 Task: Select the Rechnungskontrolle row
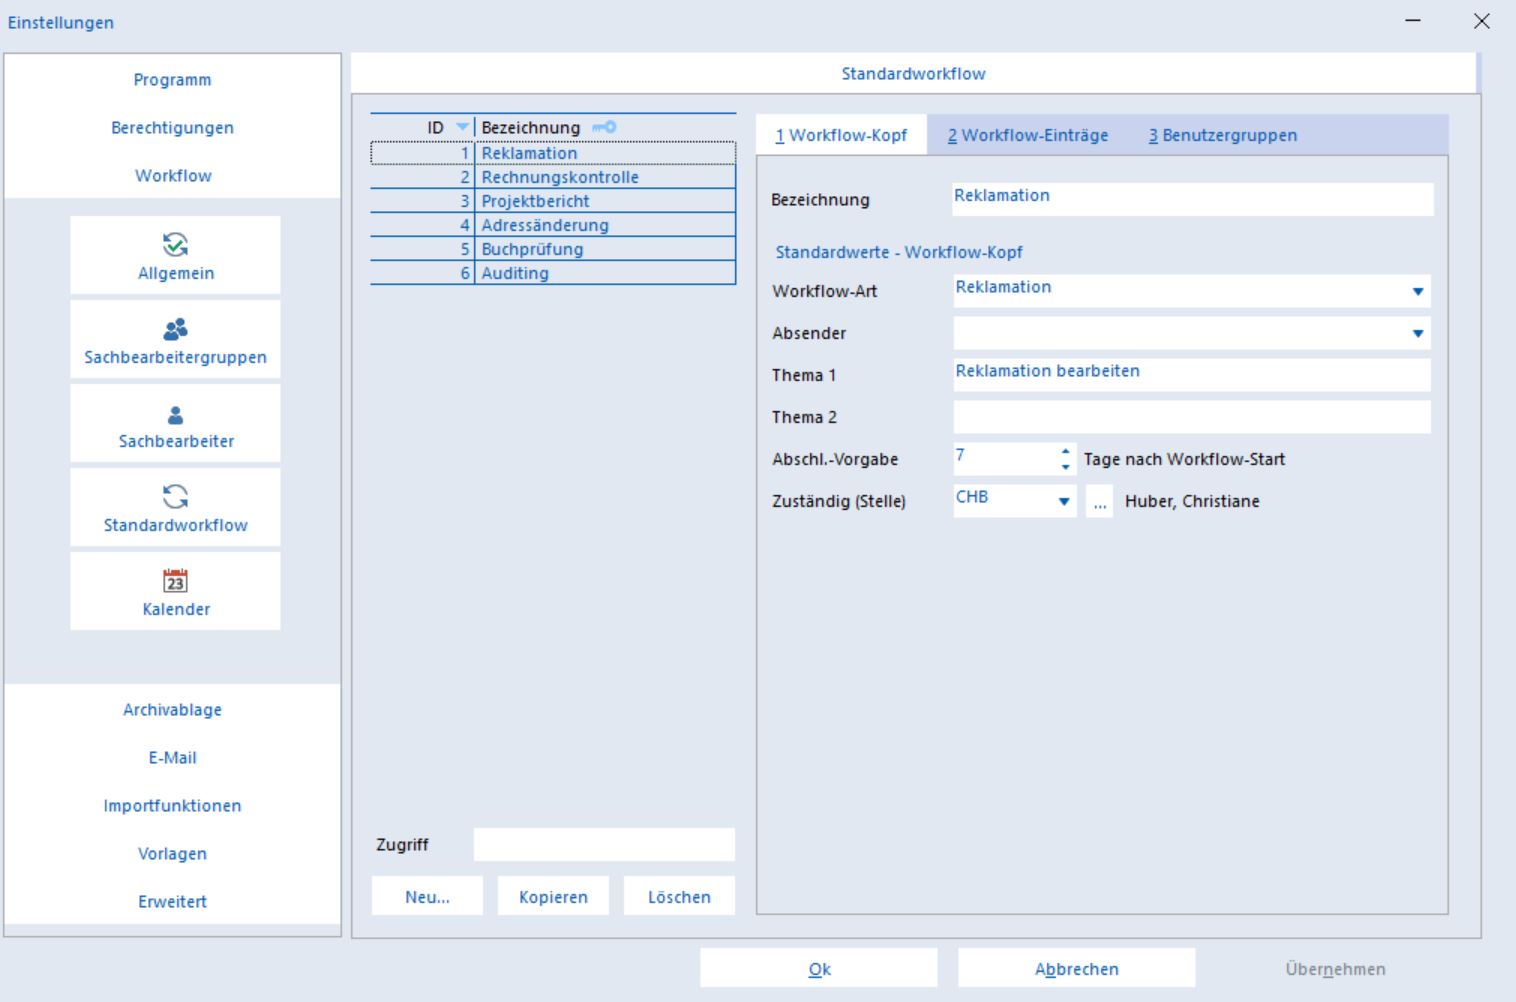[553, 177]
